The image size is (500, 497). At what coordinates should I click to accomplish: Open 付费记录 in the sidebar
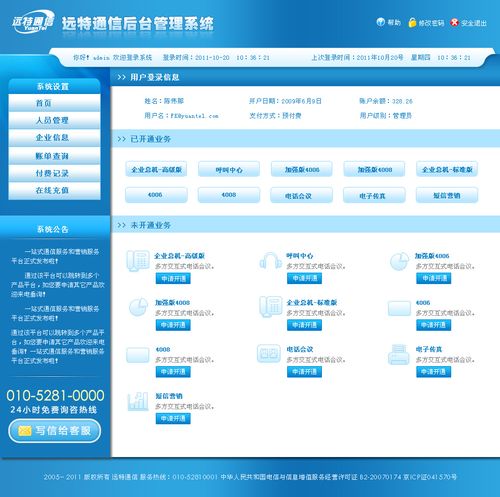click(x=54, y=173)
